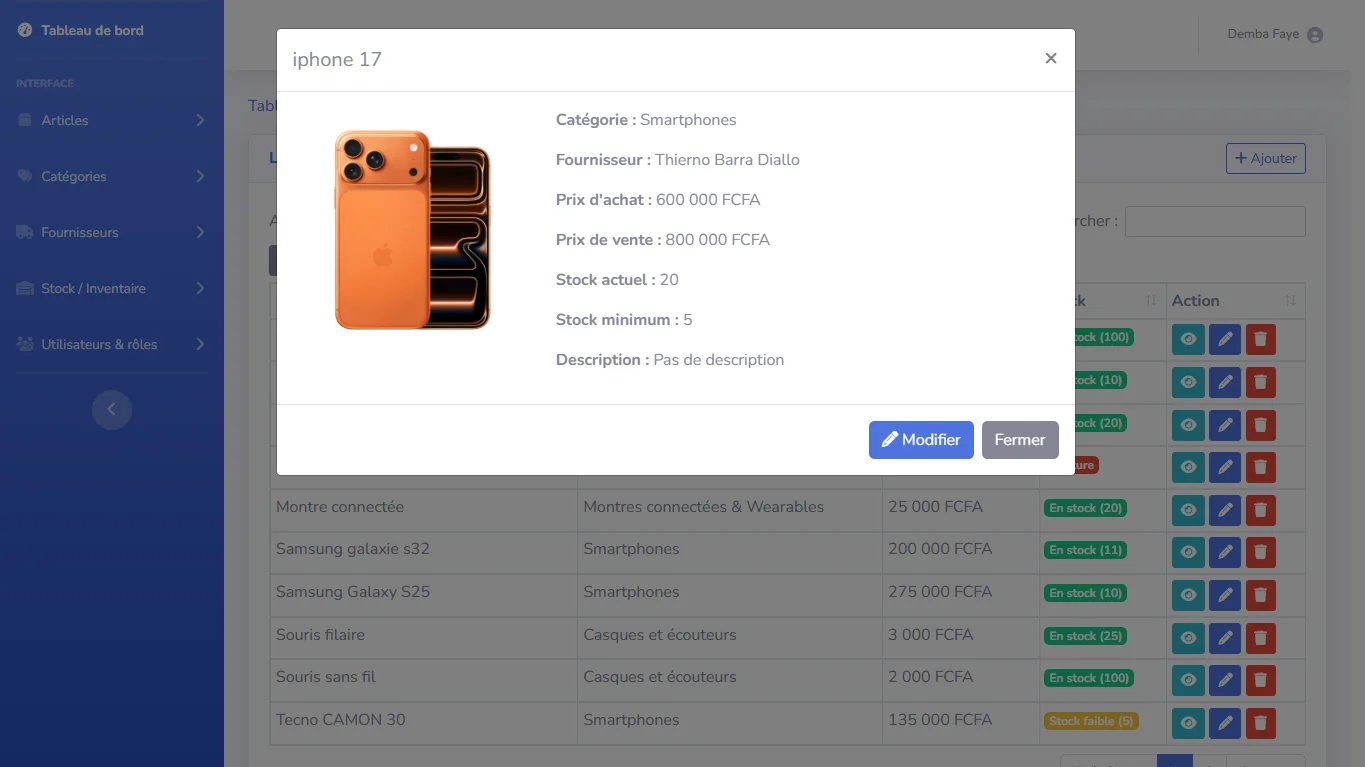Expand Stock / Inventaire submenu
This screenshot has height=767, width=1365.
111,288
